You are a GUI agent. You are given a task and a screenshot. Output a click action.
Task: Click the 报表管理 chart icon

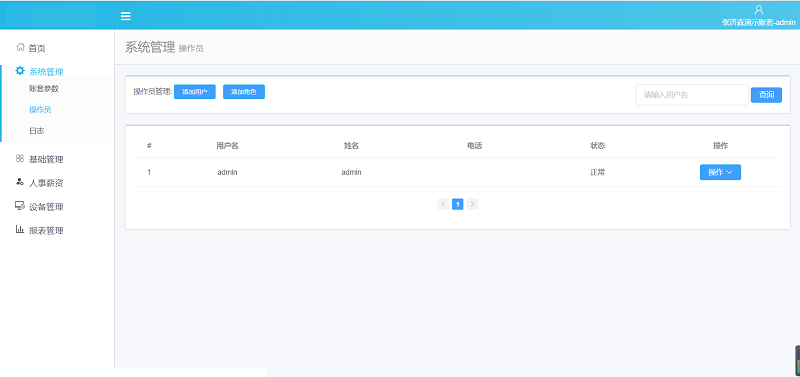20,230
